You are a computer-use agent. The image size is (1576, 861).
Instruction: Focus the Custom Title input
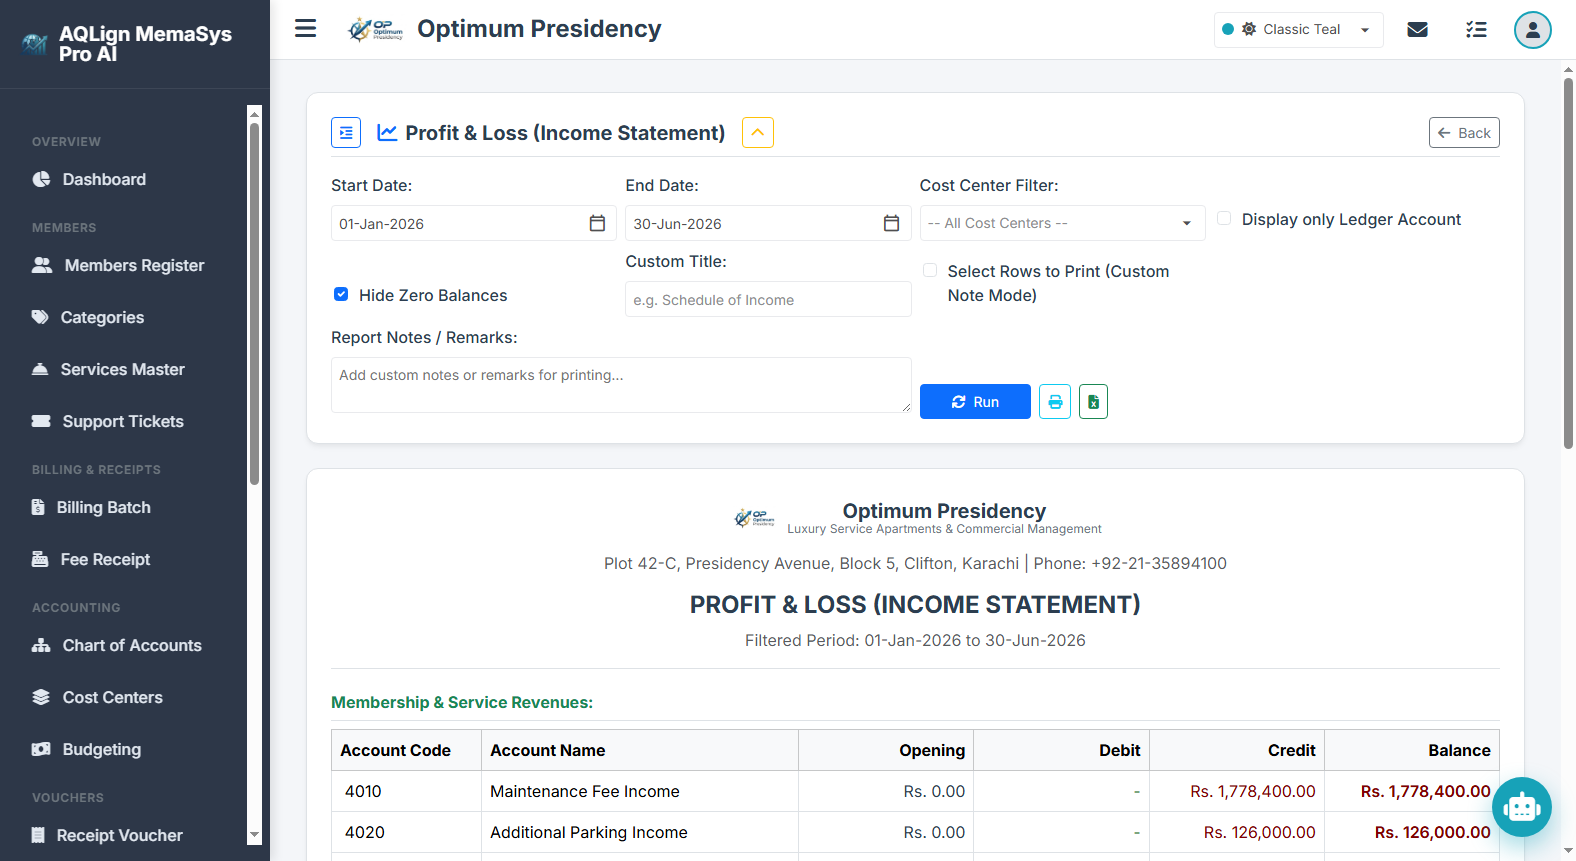pyautogui.click(x=768, y=299)
